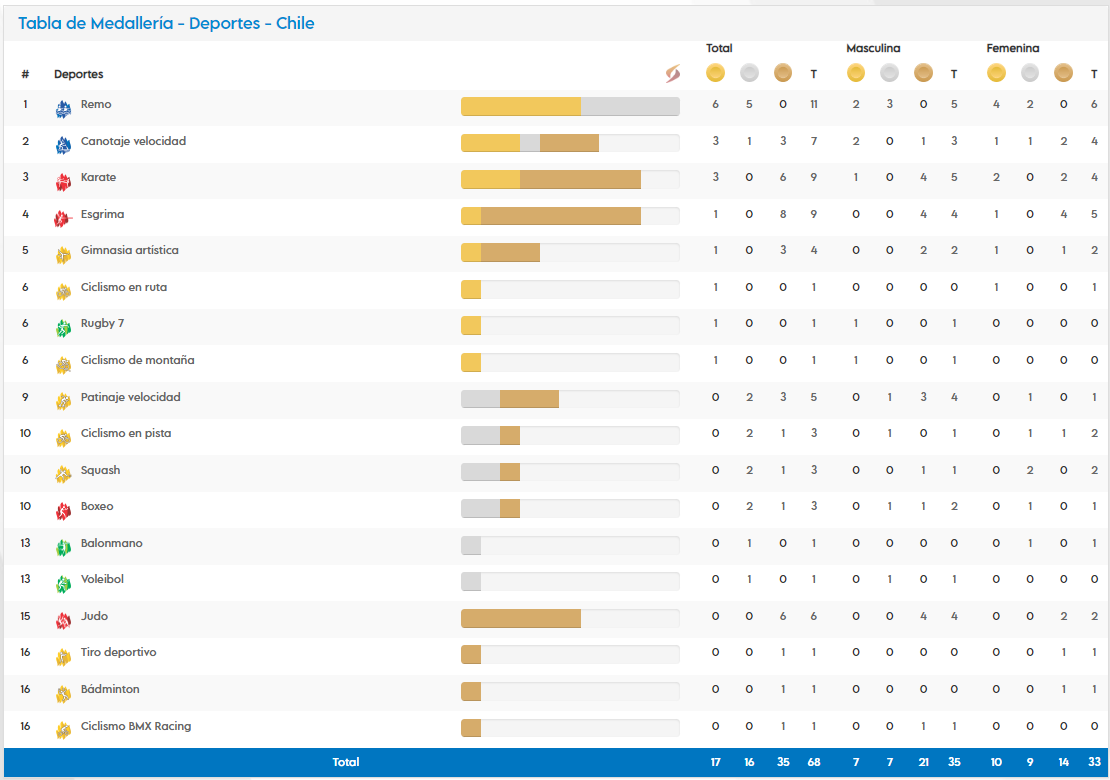The image size is (1110, 780).
Task: Click the Remo medal distribution bar
Action: click(569, 106)
